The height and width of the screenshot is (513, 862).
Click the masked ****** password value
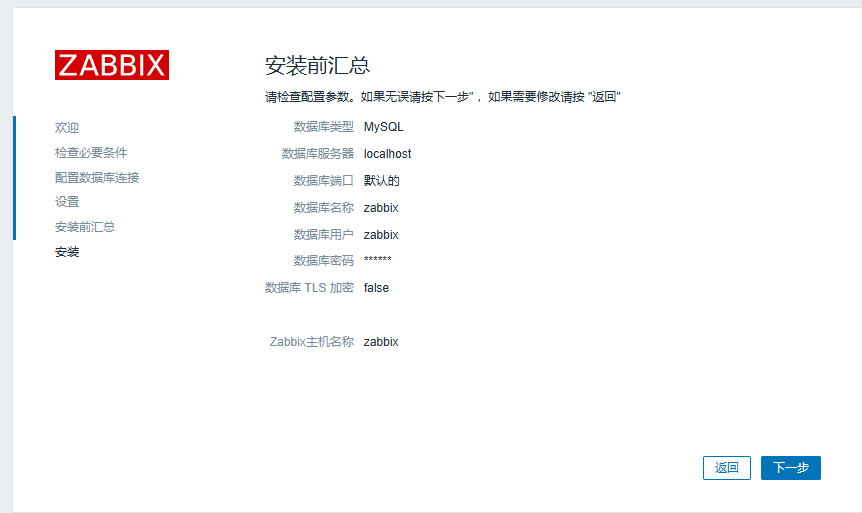(x=378, y=260)
